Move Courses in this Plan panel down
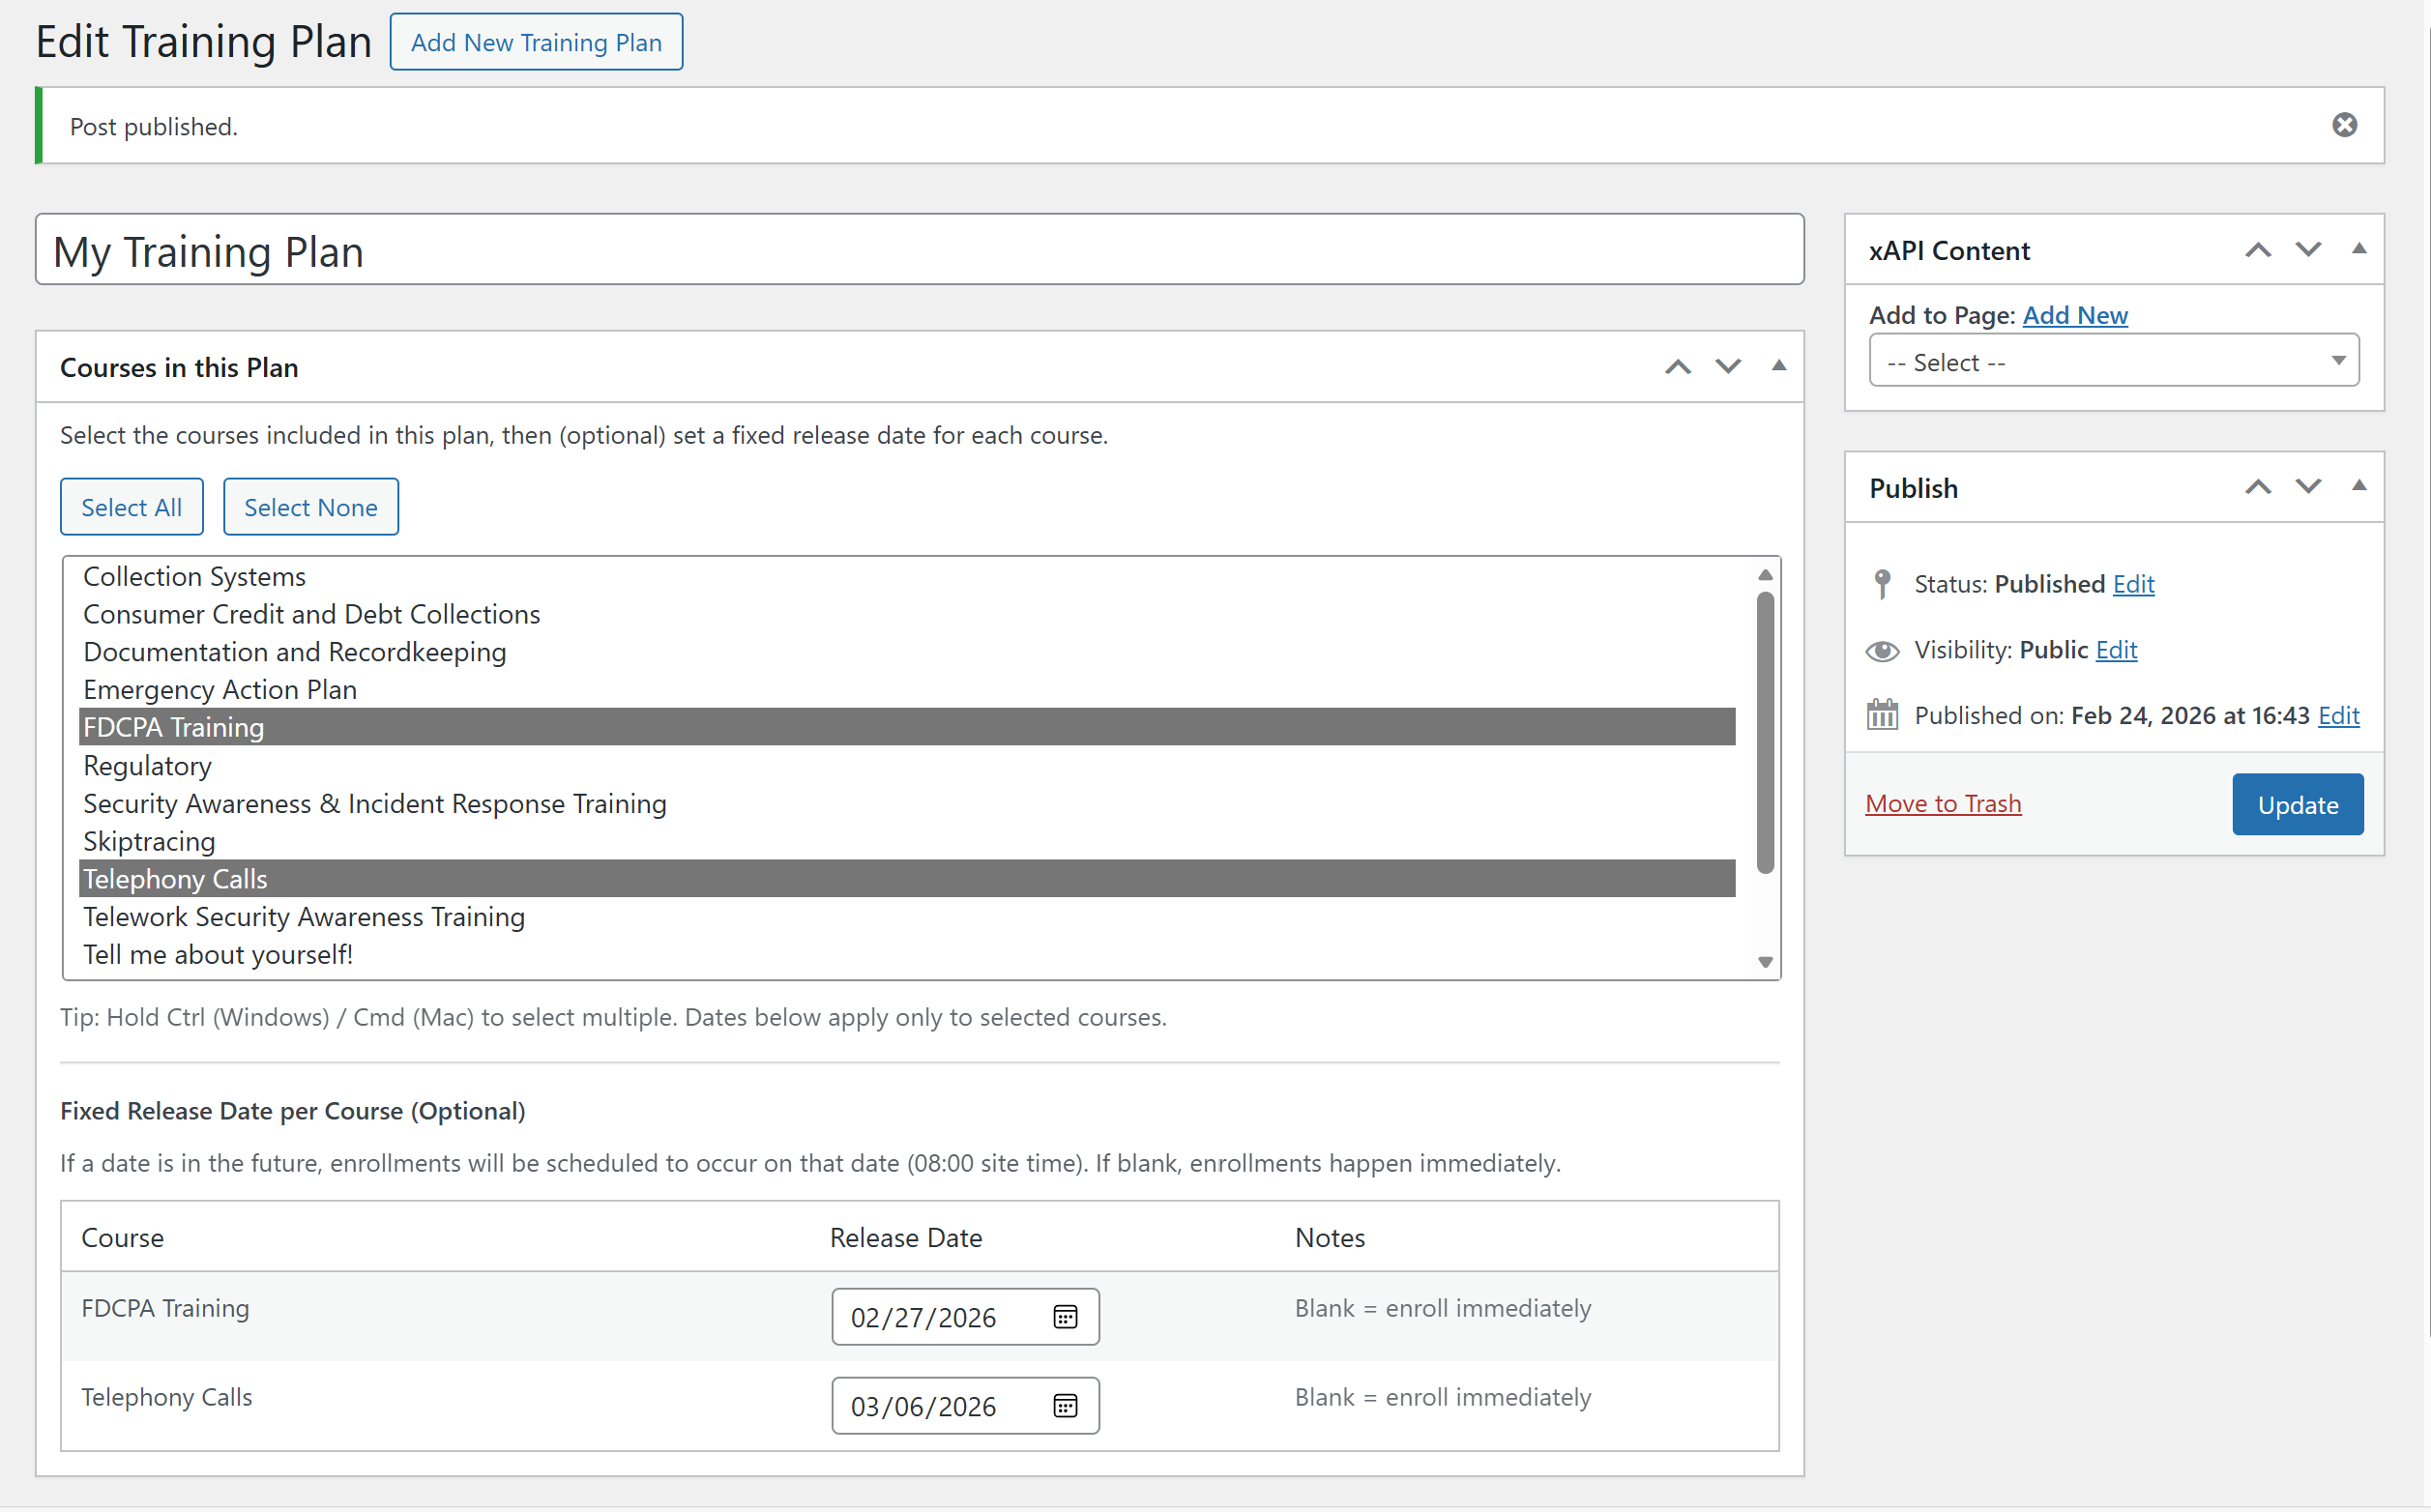The image size is (2431, 1512). tap(1728, 367)
